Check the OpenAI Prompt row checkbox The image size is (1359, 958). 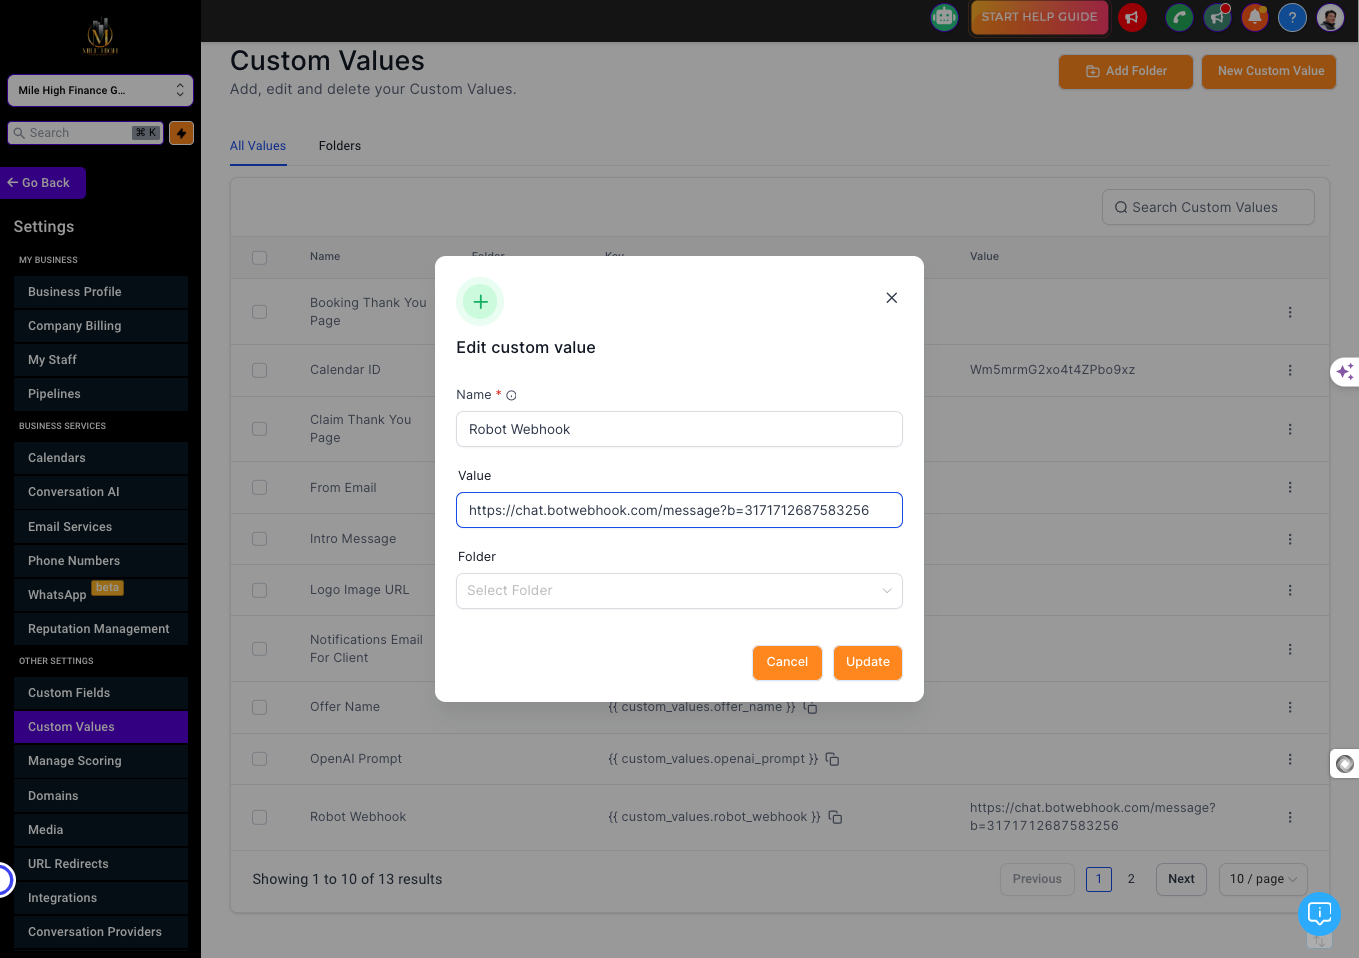coord(260,759)
